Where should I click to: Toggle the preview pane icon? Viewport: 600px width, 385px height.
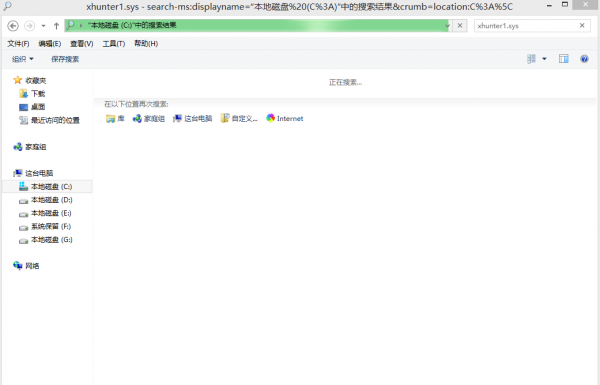pyautogui.click(x=563, y=59)
